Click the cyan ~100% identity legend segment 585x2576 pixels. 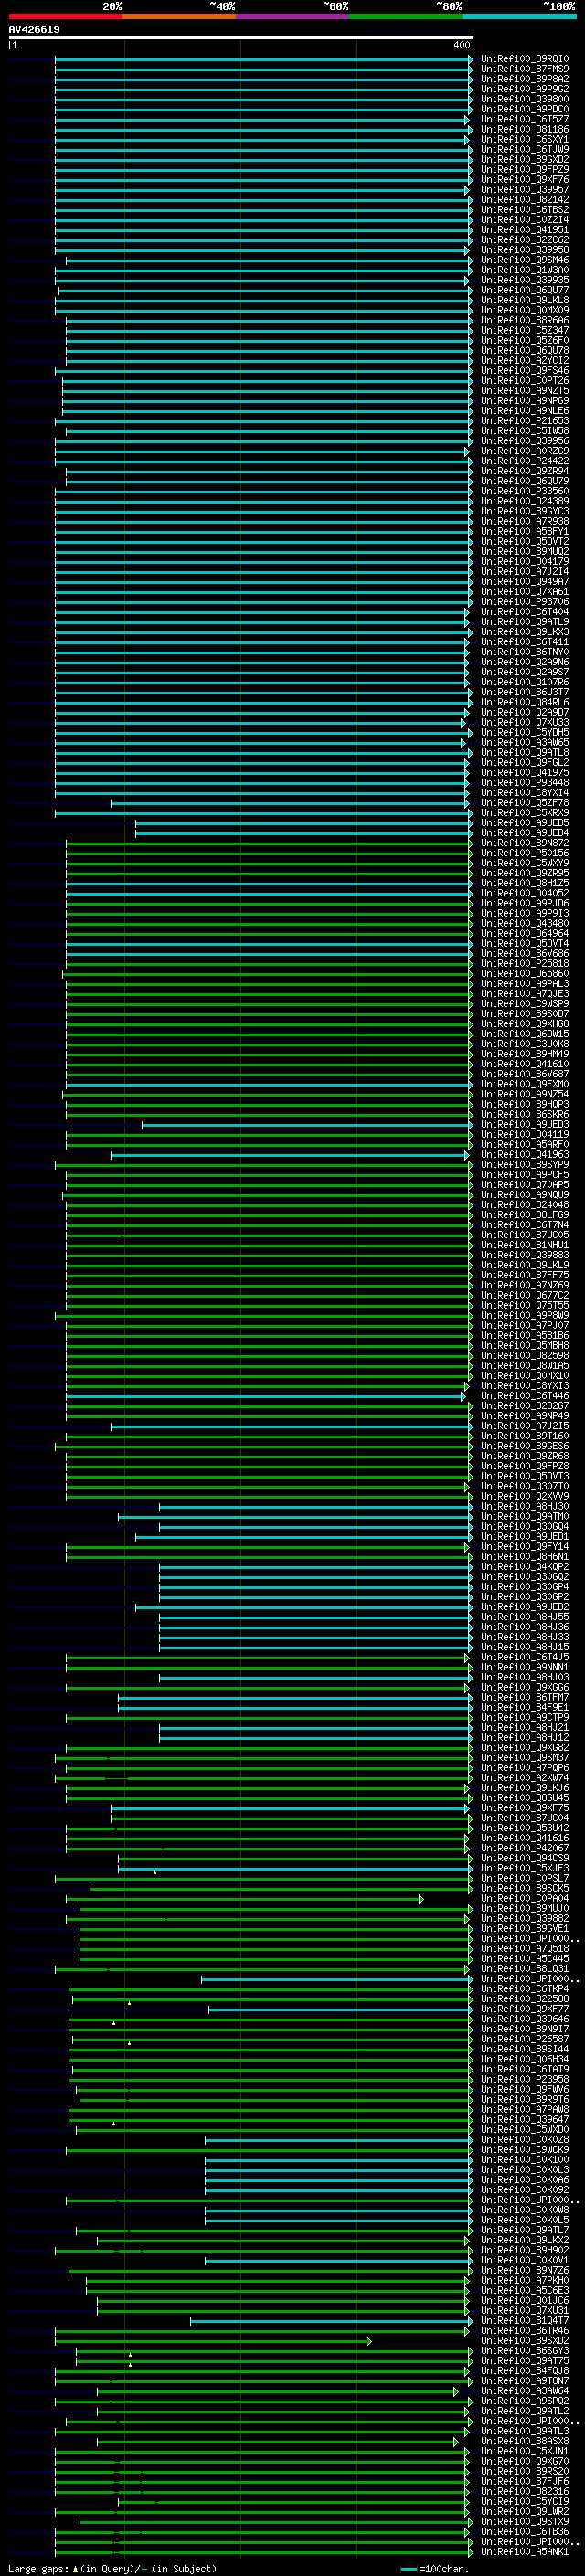[519, 16]
